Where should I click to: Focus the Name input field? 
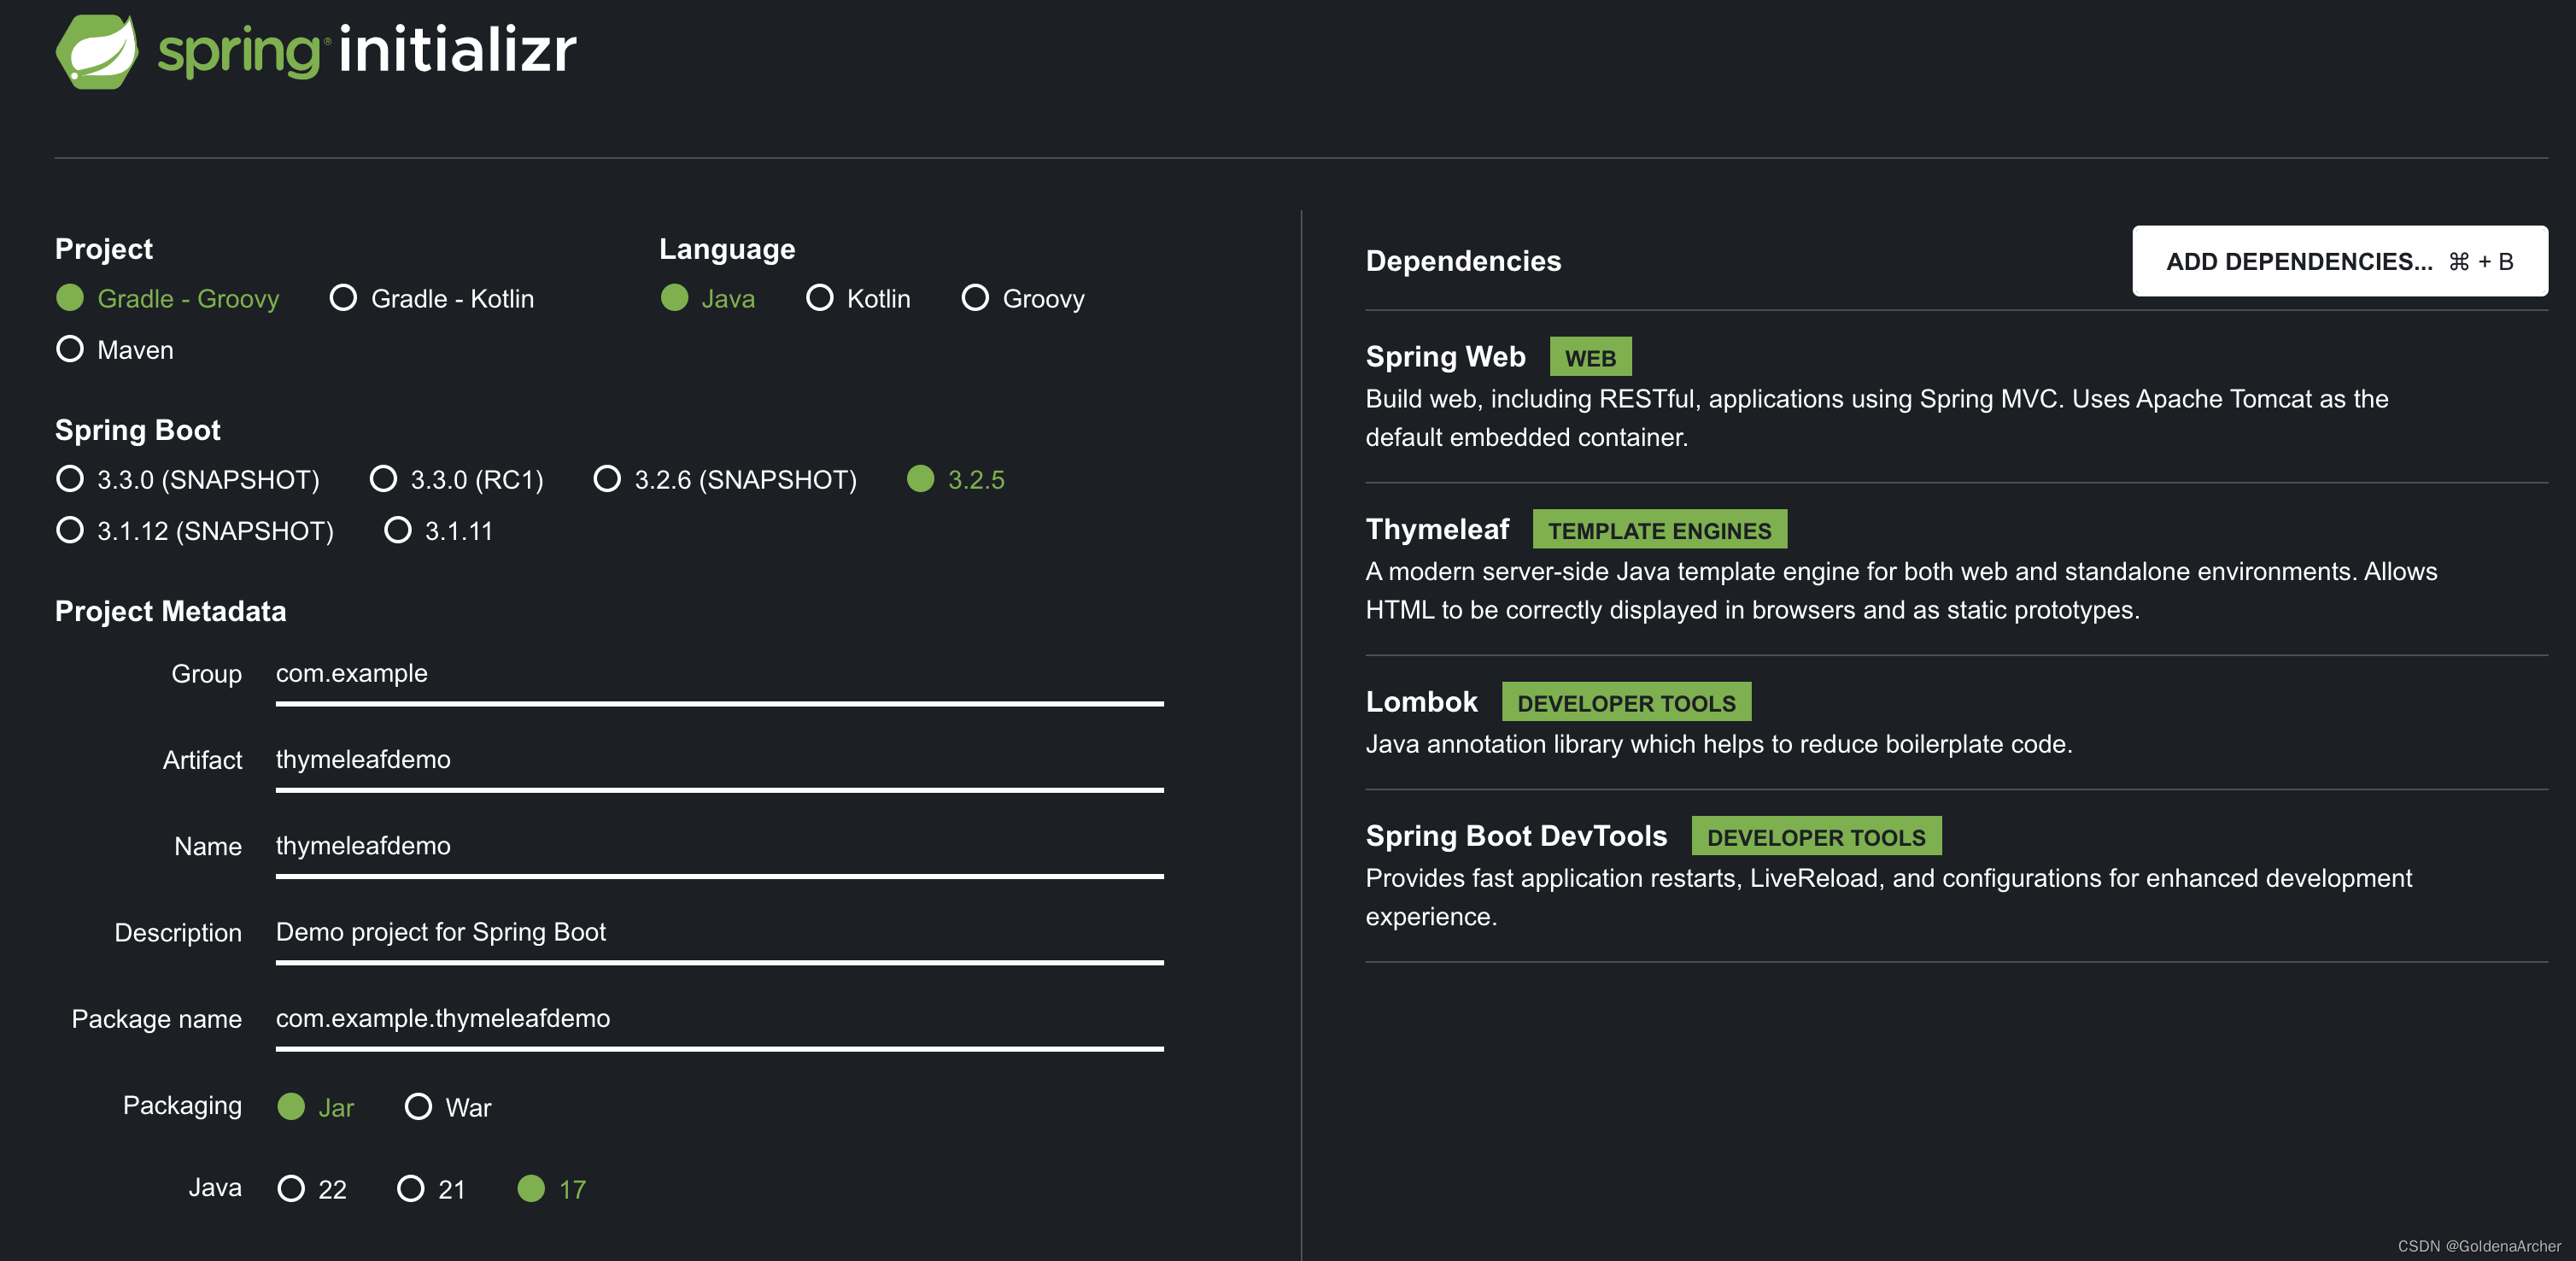click(x=720, y=850)
